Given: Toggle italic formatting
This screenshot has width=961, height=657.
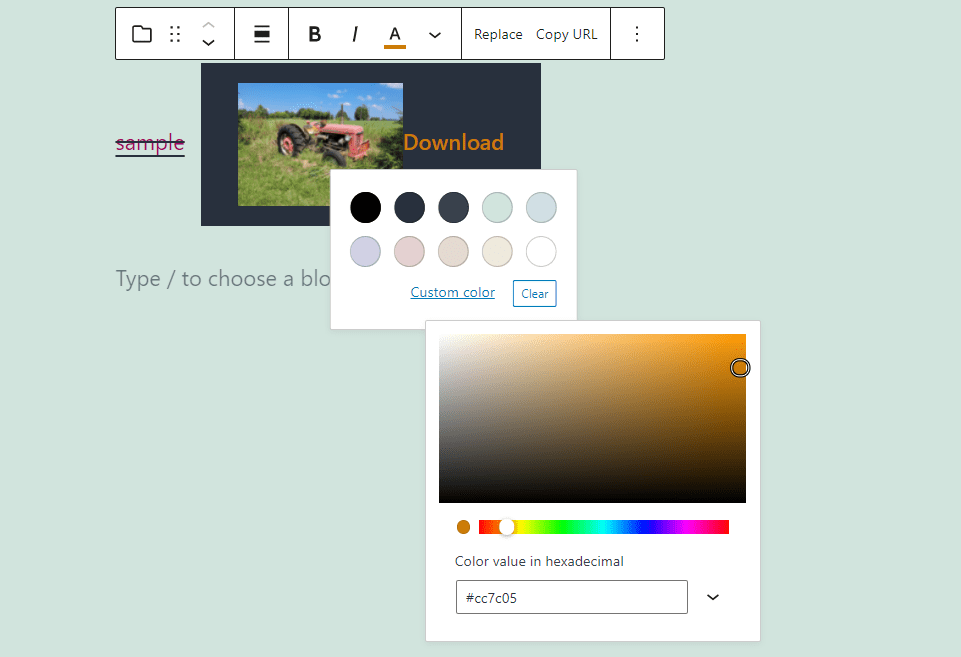Looking at the screenshot, I should tap(355, 33).
